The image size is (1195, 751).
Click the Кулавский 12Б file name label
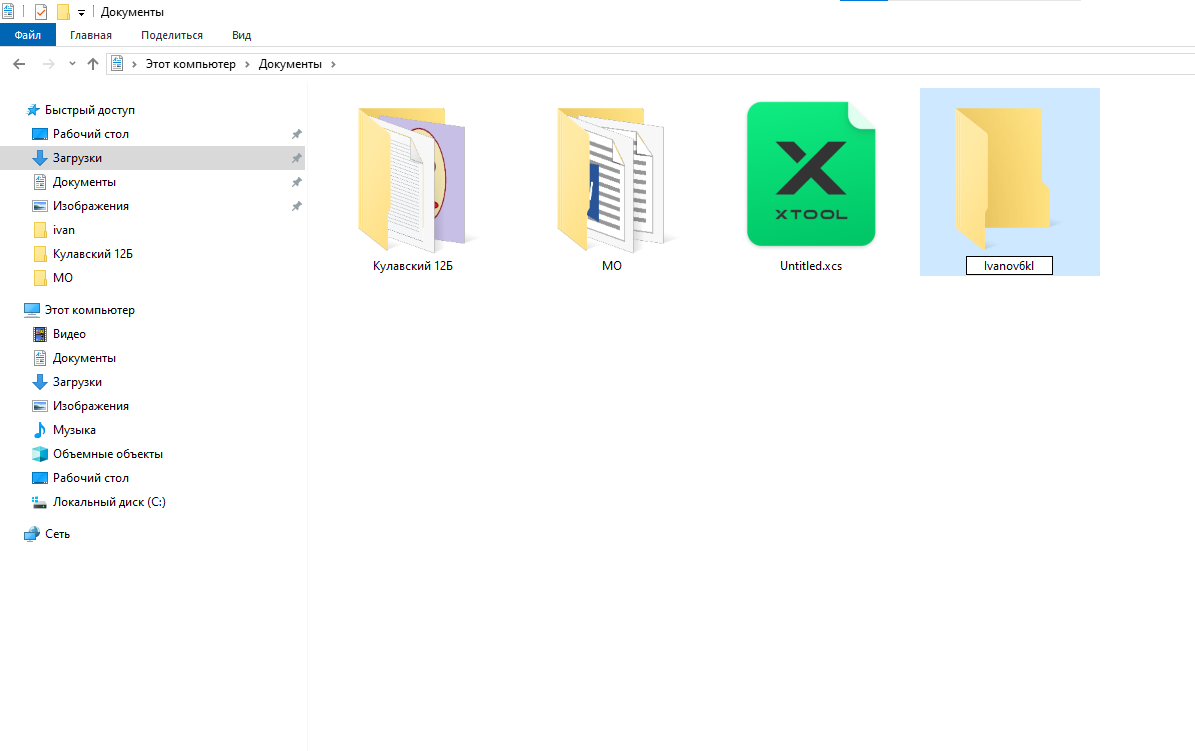pos(412,266)
